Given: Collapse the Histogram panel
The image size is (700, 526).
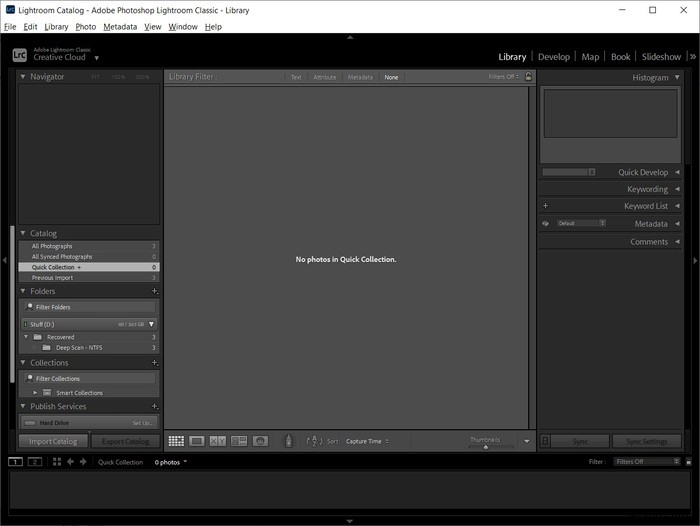Looking at the screenshot, I should (x=677, y=77).
